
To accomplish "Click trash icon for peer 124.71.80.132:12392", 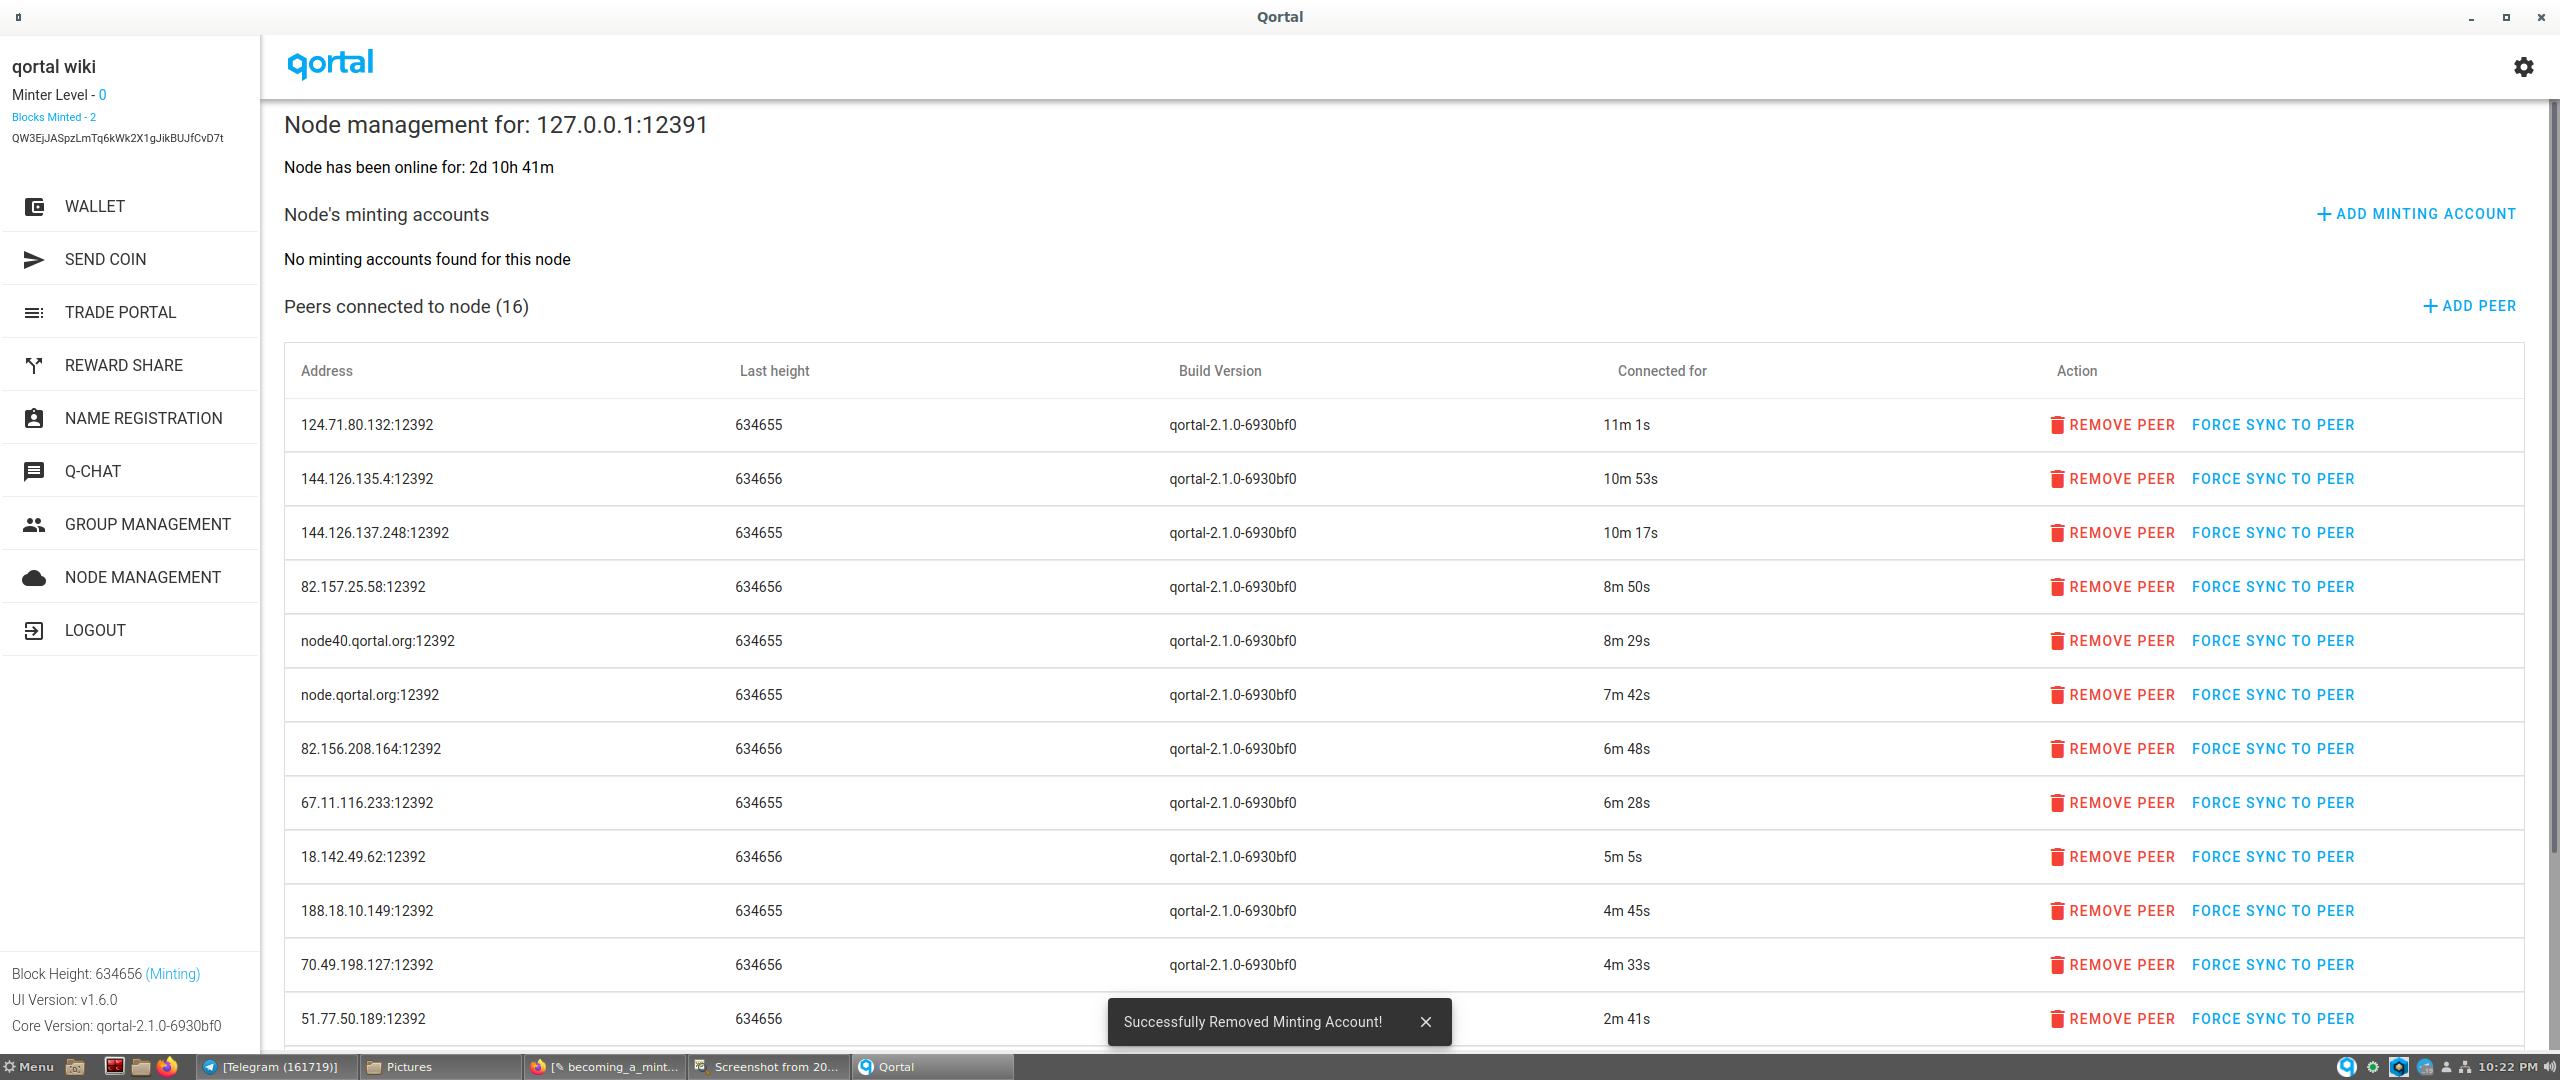I will 2057,425.
